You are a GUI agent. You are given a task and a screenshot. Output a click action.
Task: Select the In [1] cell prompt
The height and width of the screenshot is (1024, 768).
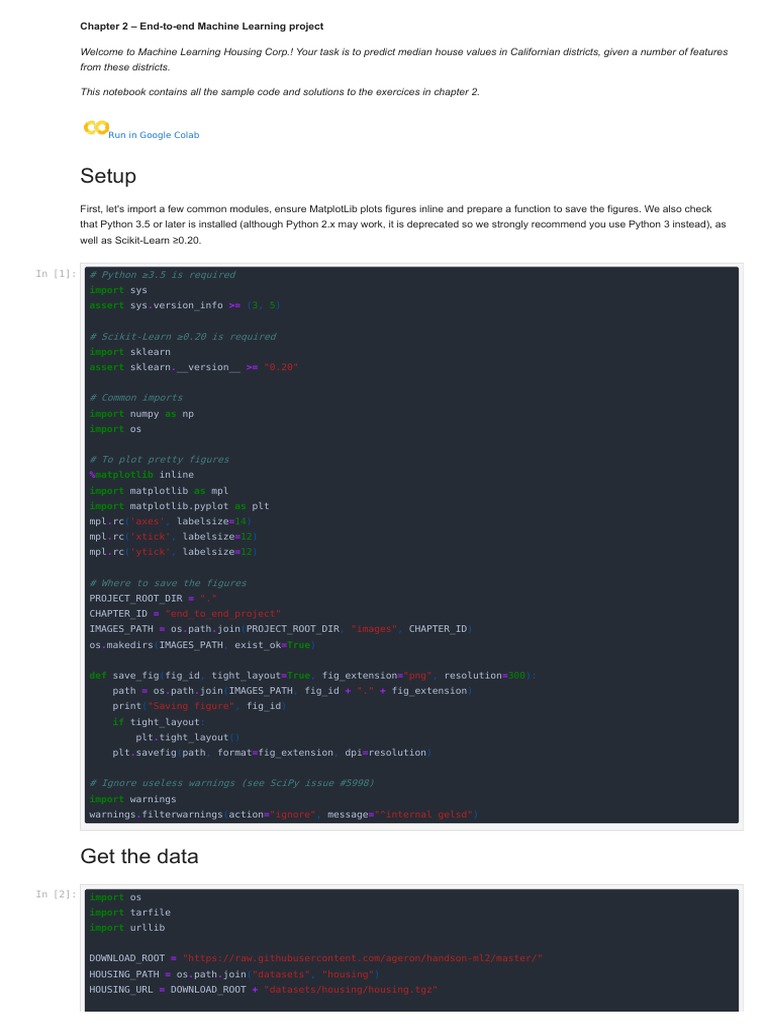tap(55, 274)
